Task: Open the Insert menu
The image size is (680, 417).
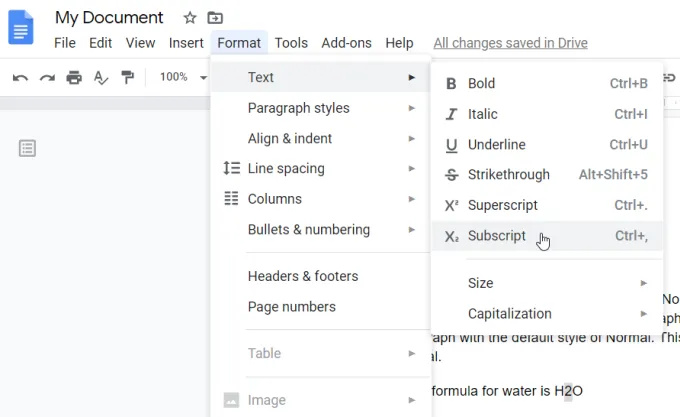Action: click(186, 43)
